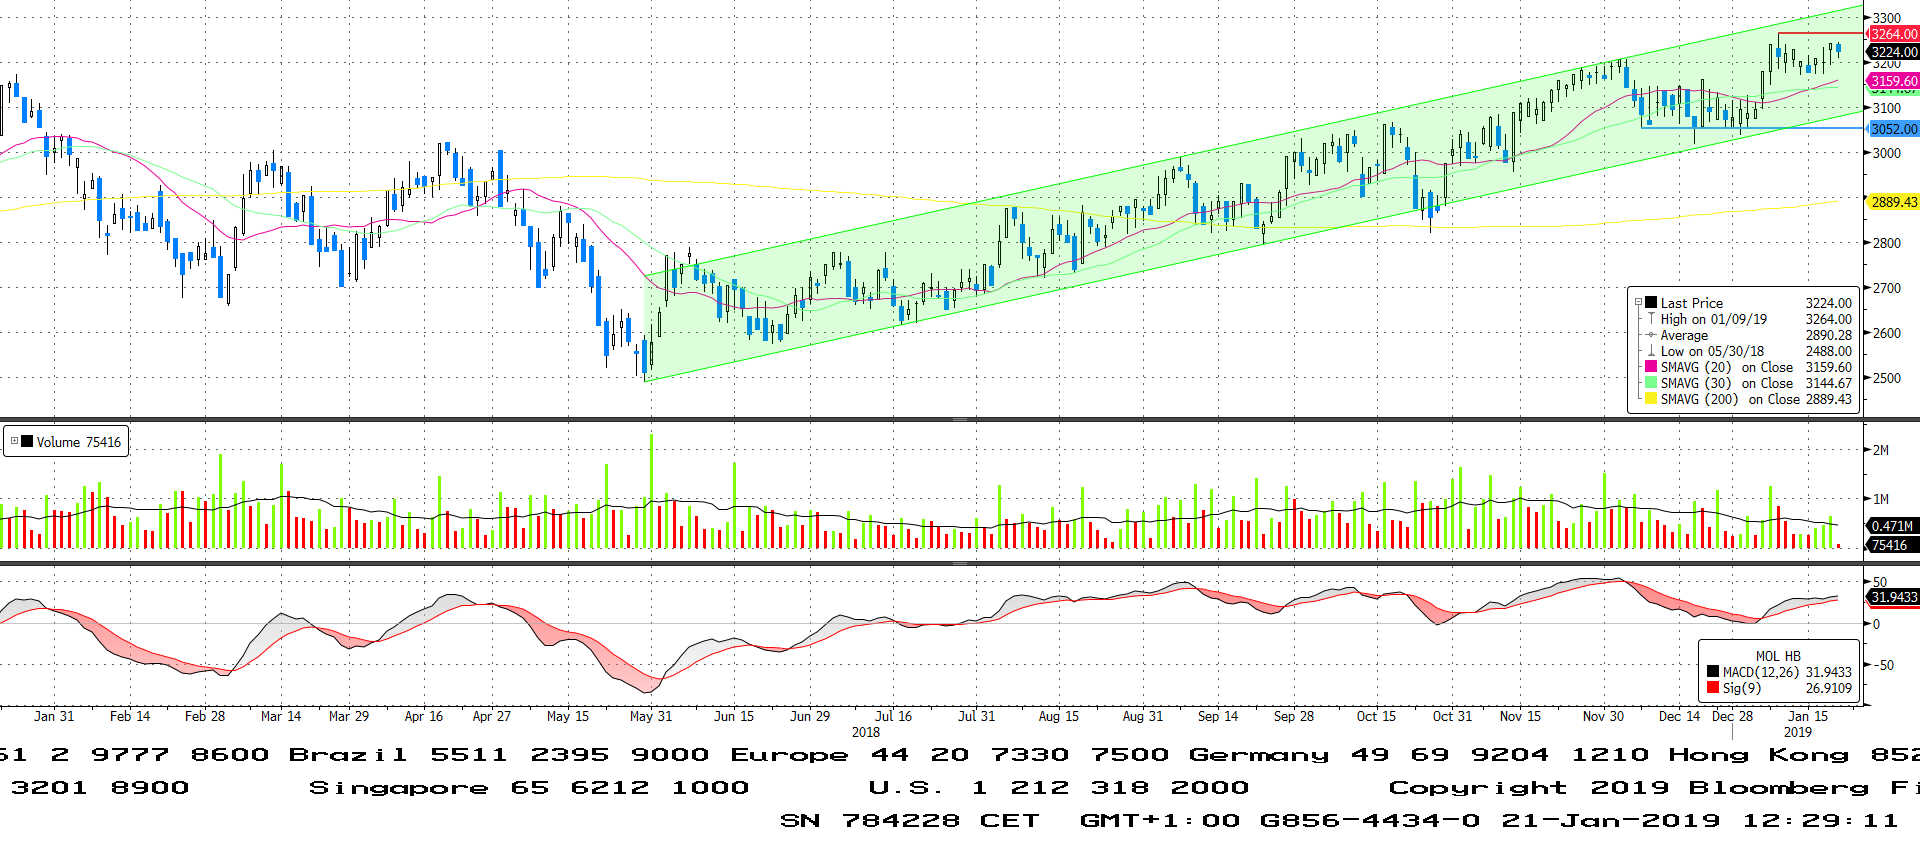
Task: Click the black 3224.00 last price label
Action: (x=1894, y=52)
